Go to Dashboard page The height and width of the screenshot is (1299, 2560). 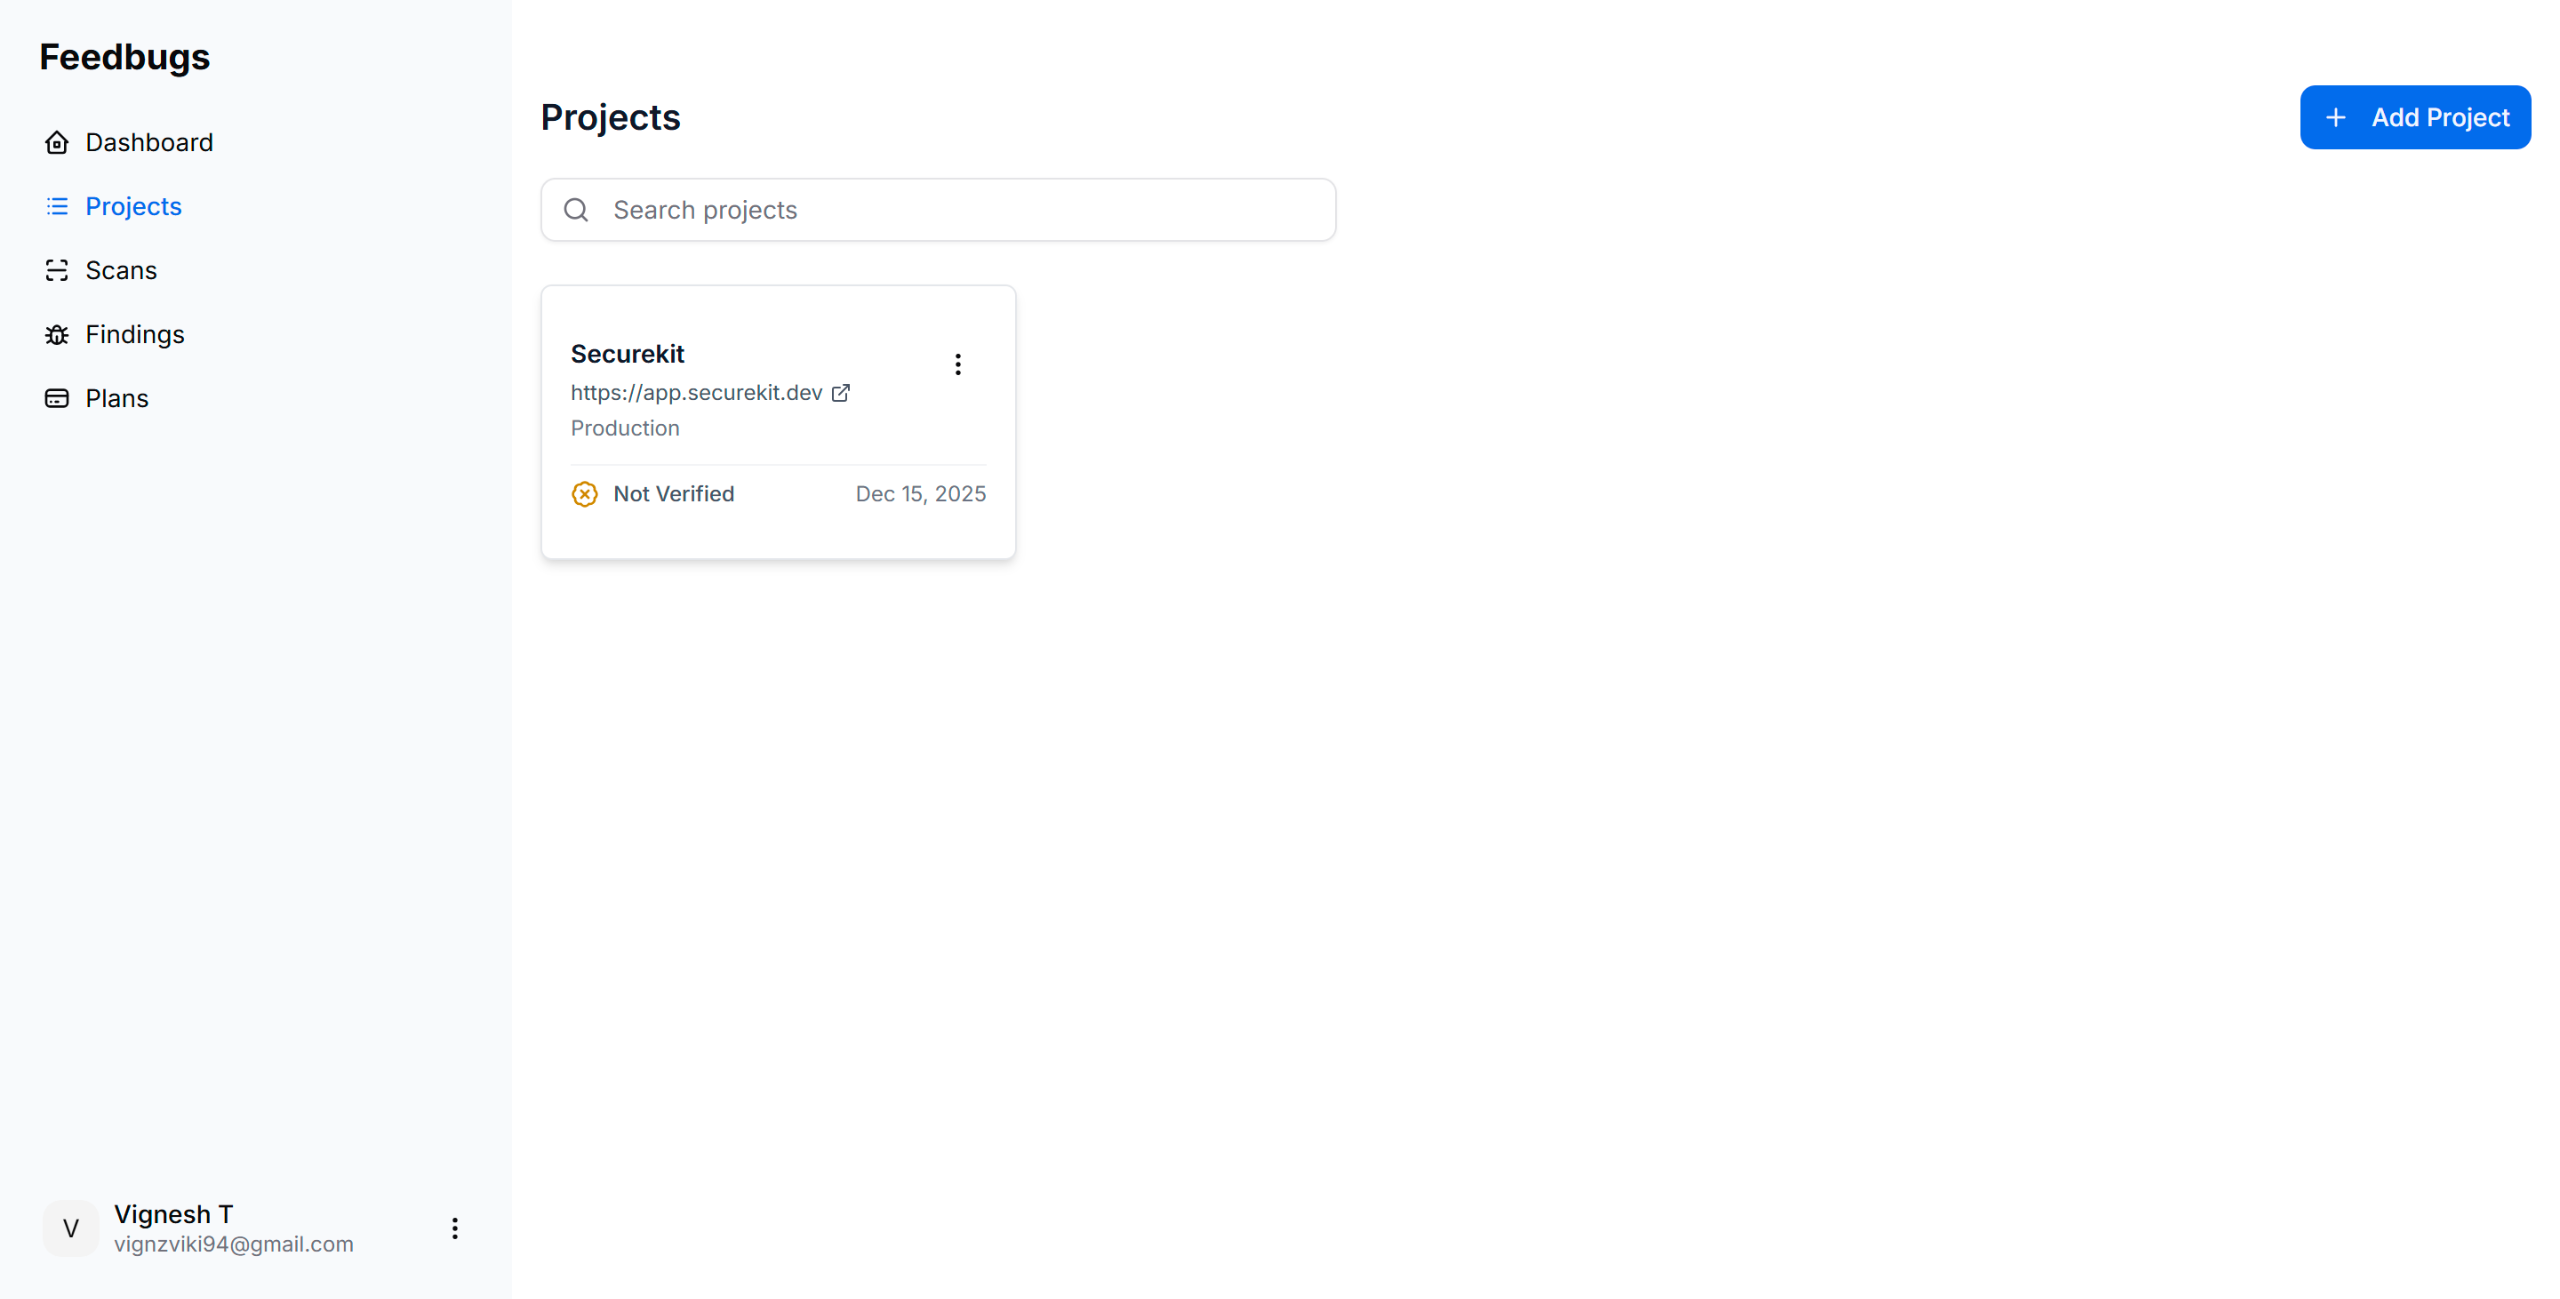click(149, 143)
